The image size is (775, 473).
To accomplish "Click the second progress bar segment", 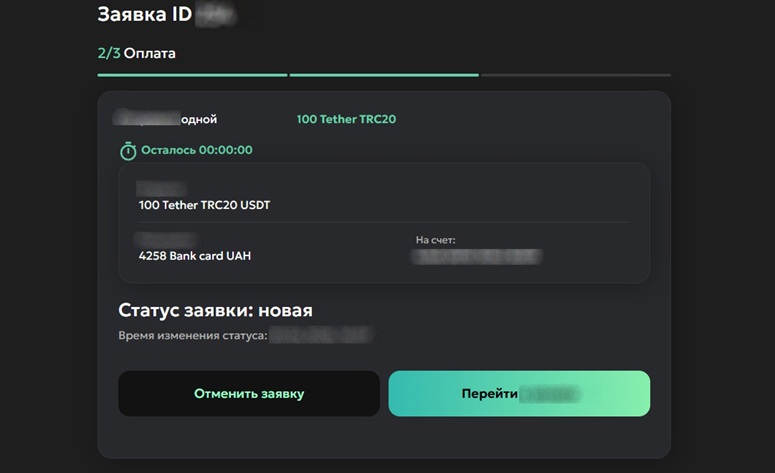I will point(383,75).
